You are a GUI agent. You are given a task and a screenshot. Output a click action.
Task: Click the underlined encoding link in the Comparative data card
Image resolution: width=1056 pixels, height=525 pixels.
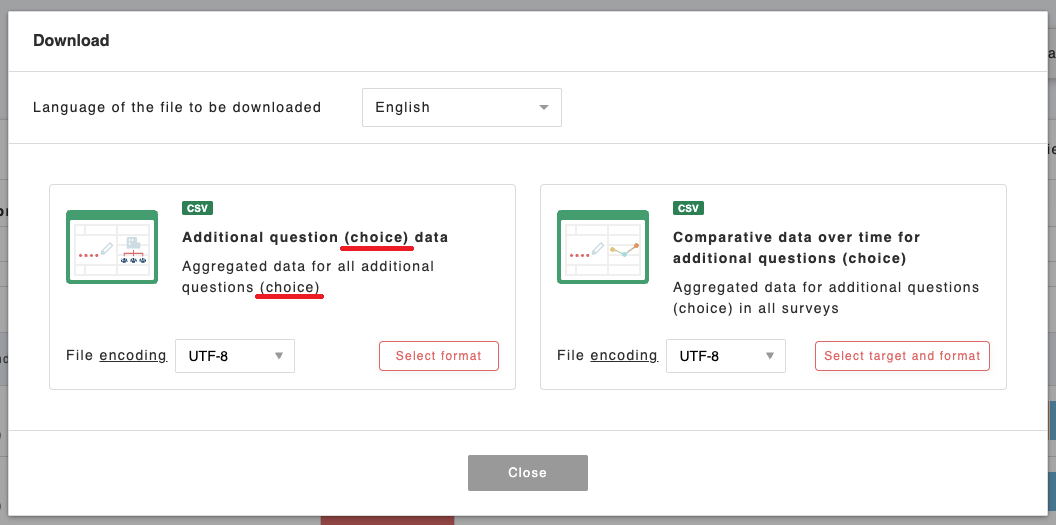[x=624, y=355]
